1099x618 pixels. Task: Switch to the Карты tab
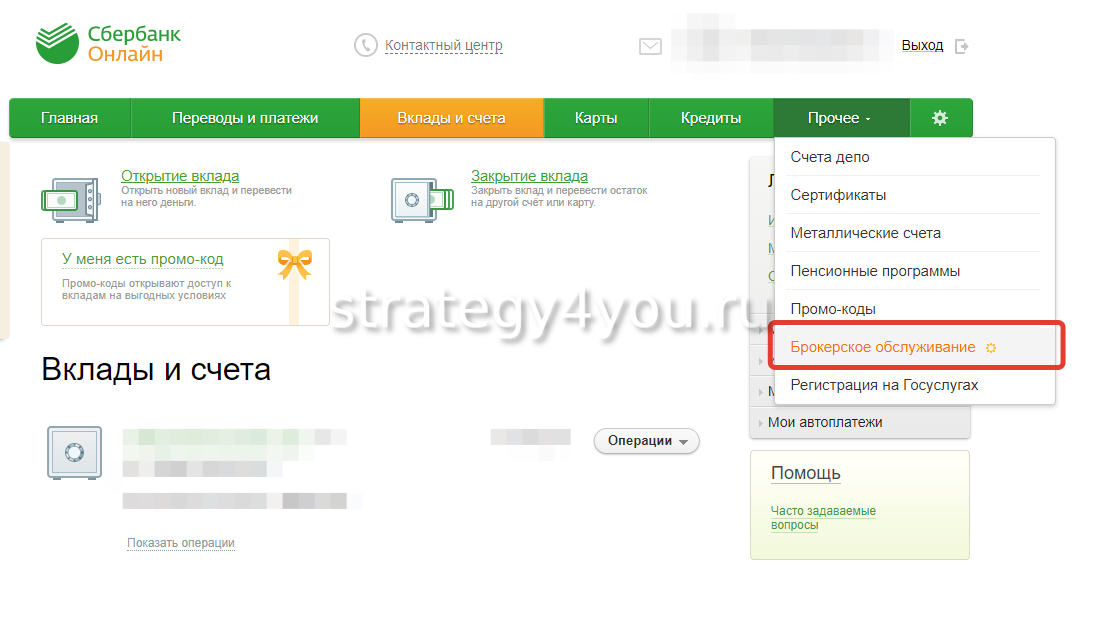(x=596, y=118)
